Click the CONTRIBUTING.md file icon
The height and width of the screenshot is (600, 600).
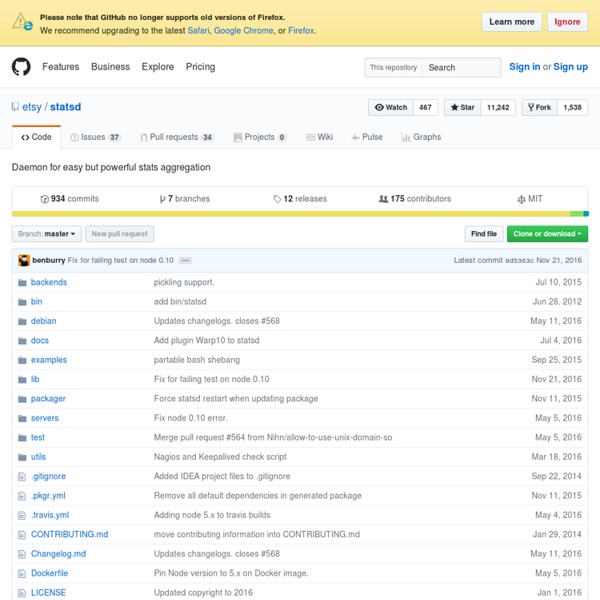click(22, 535)
